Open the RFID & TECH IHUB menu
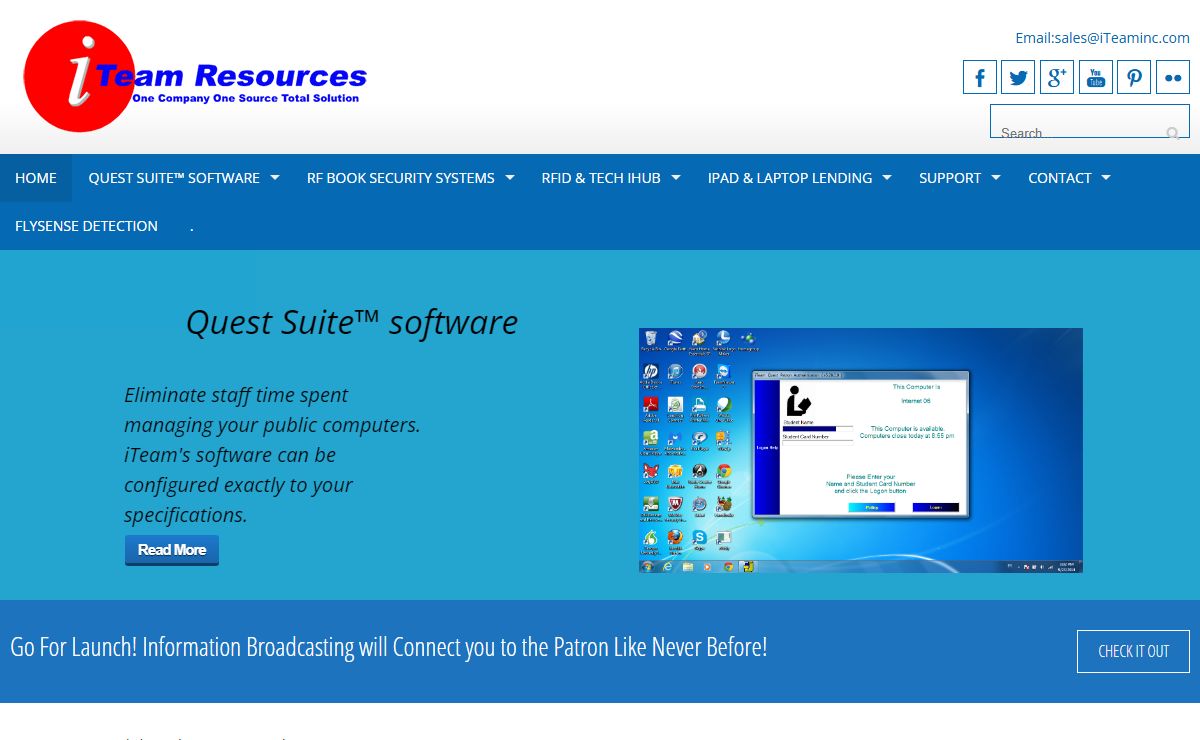This screenshot has height=740, width=1200. 601,178
